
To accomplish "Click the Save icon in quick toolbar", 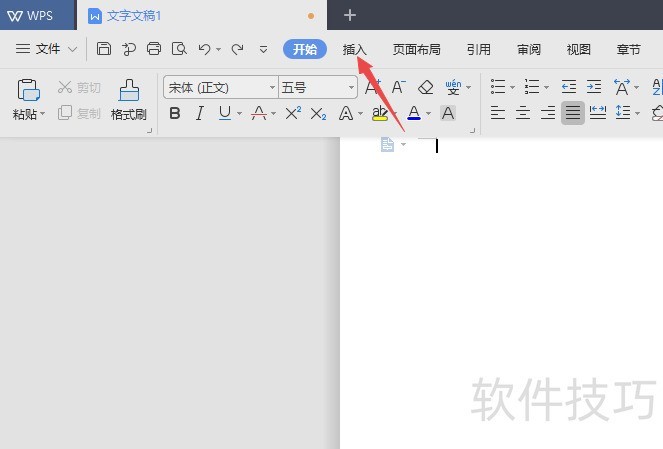I will click(104, 49).
